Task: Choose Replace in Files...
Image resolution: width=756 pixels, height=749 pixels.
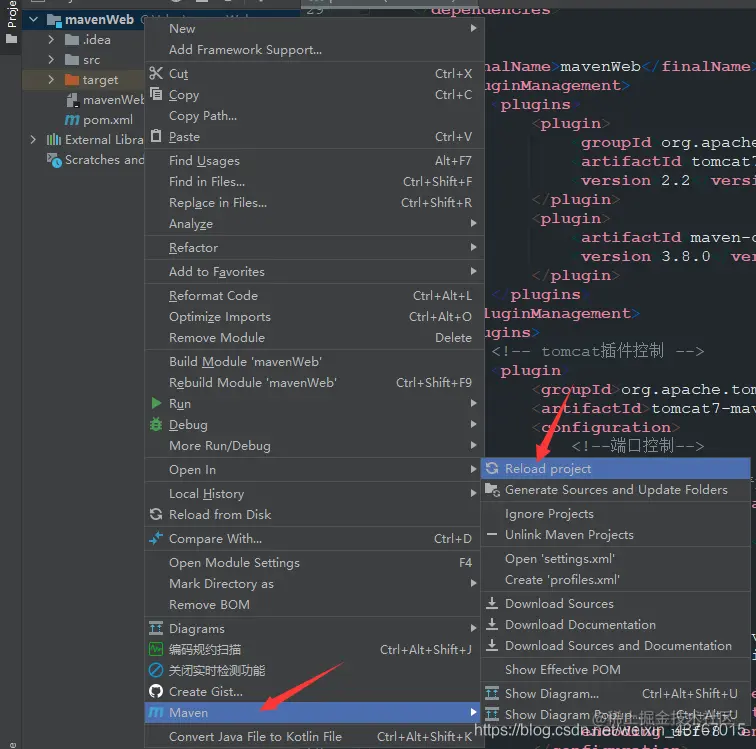Action: click(x=313, y=203)
